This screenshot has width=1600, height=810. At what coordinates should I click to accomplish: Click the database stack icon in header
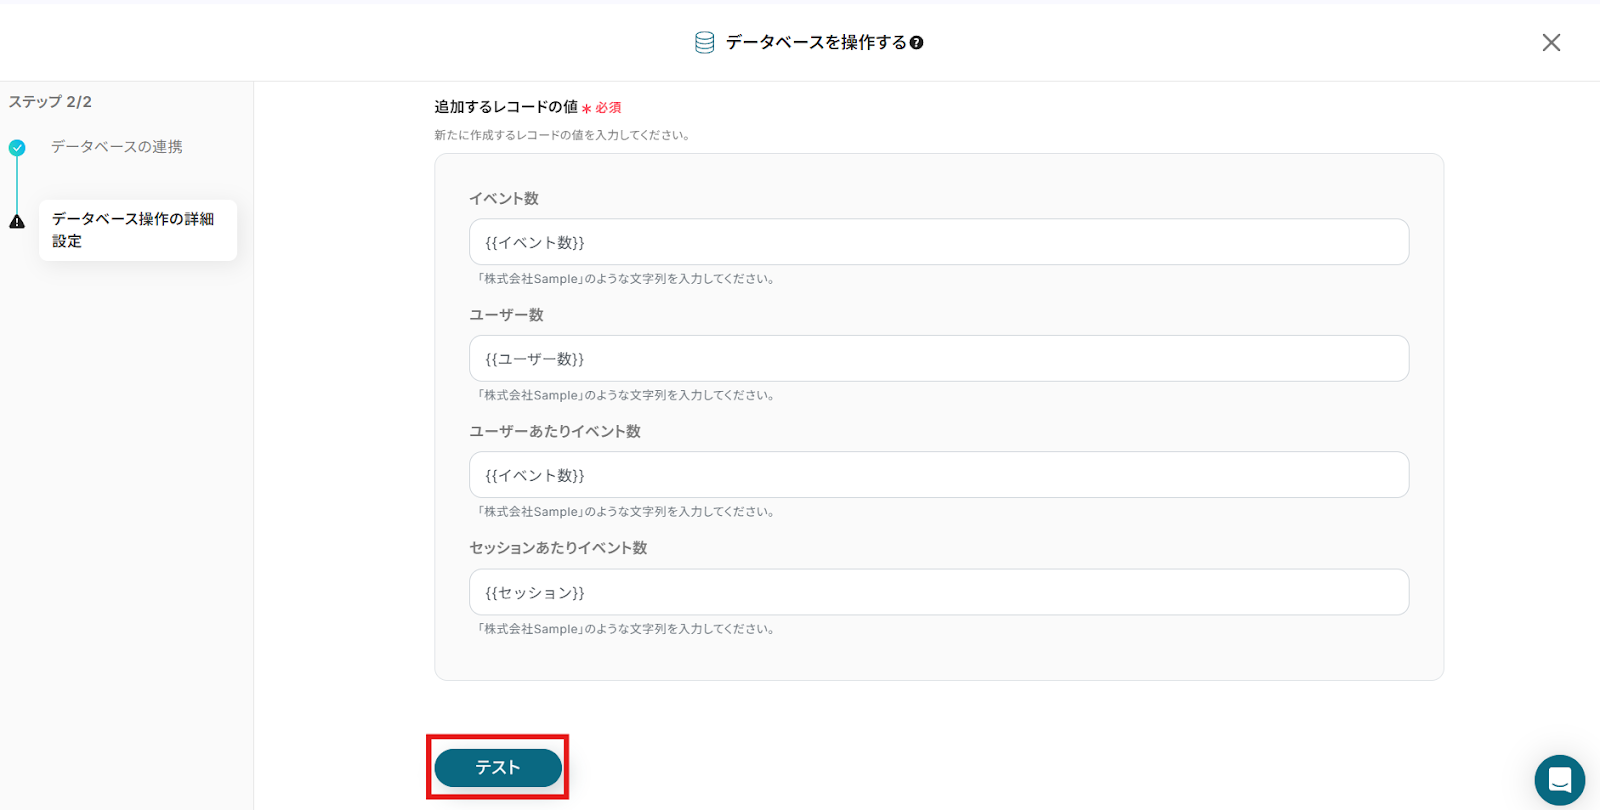[x=705, y=42]
